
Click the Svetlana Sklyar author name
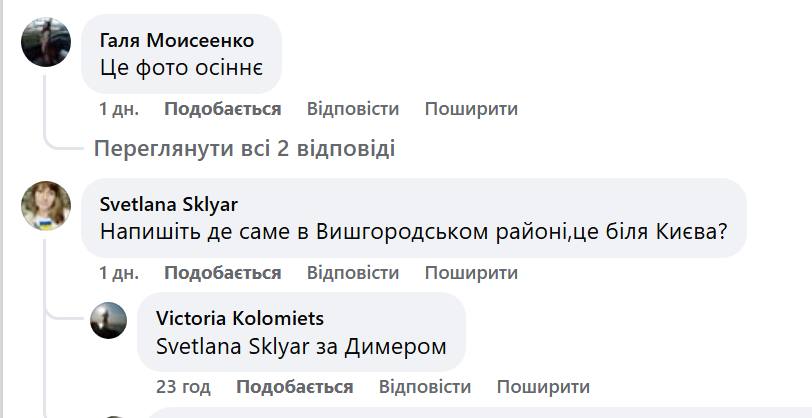pyautogui.click(x=169, y=204)
